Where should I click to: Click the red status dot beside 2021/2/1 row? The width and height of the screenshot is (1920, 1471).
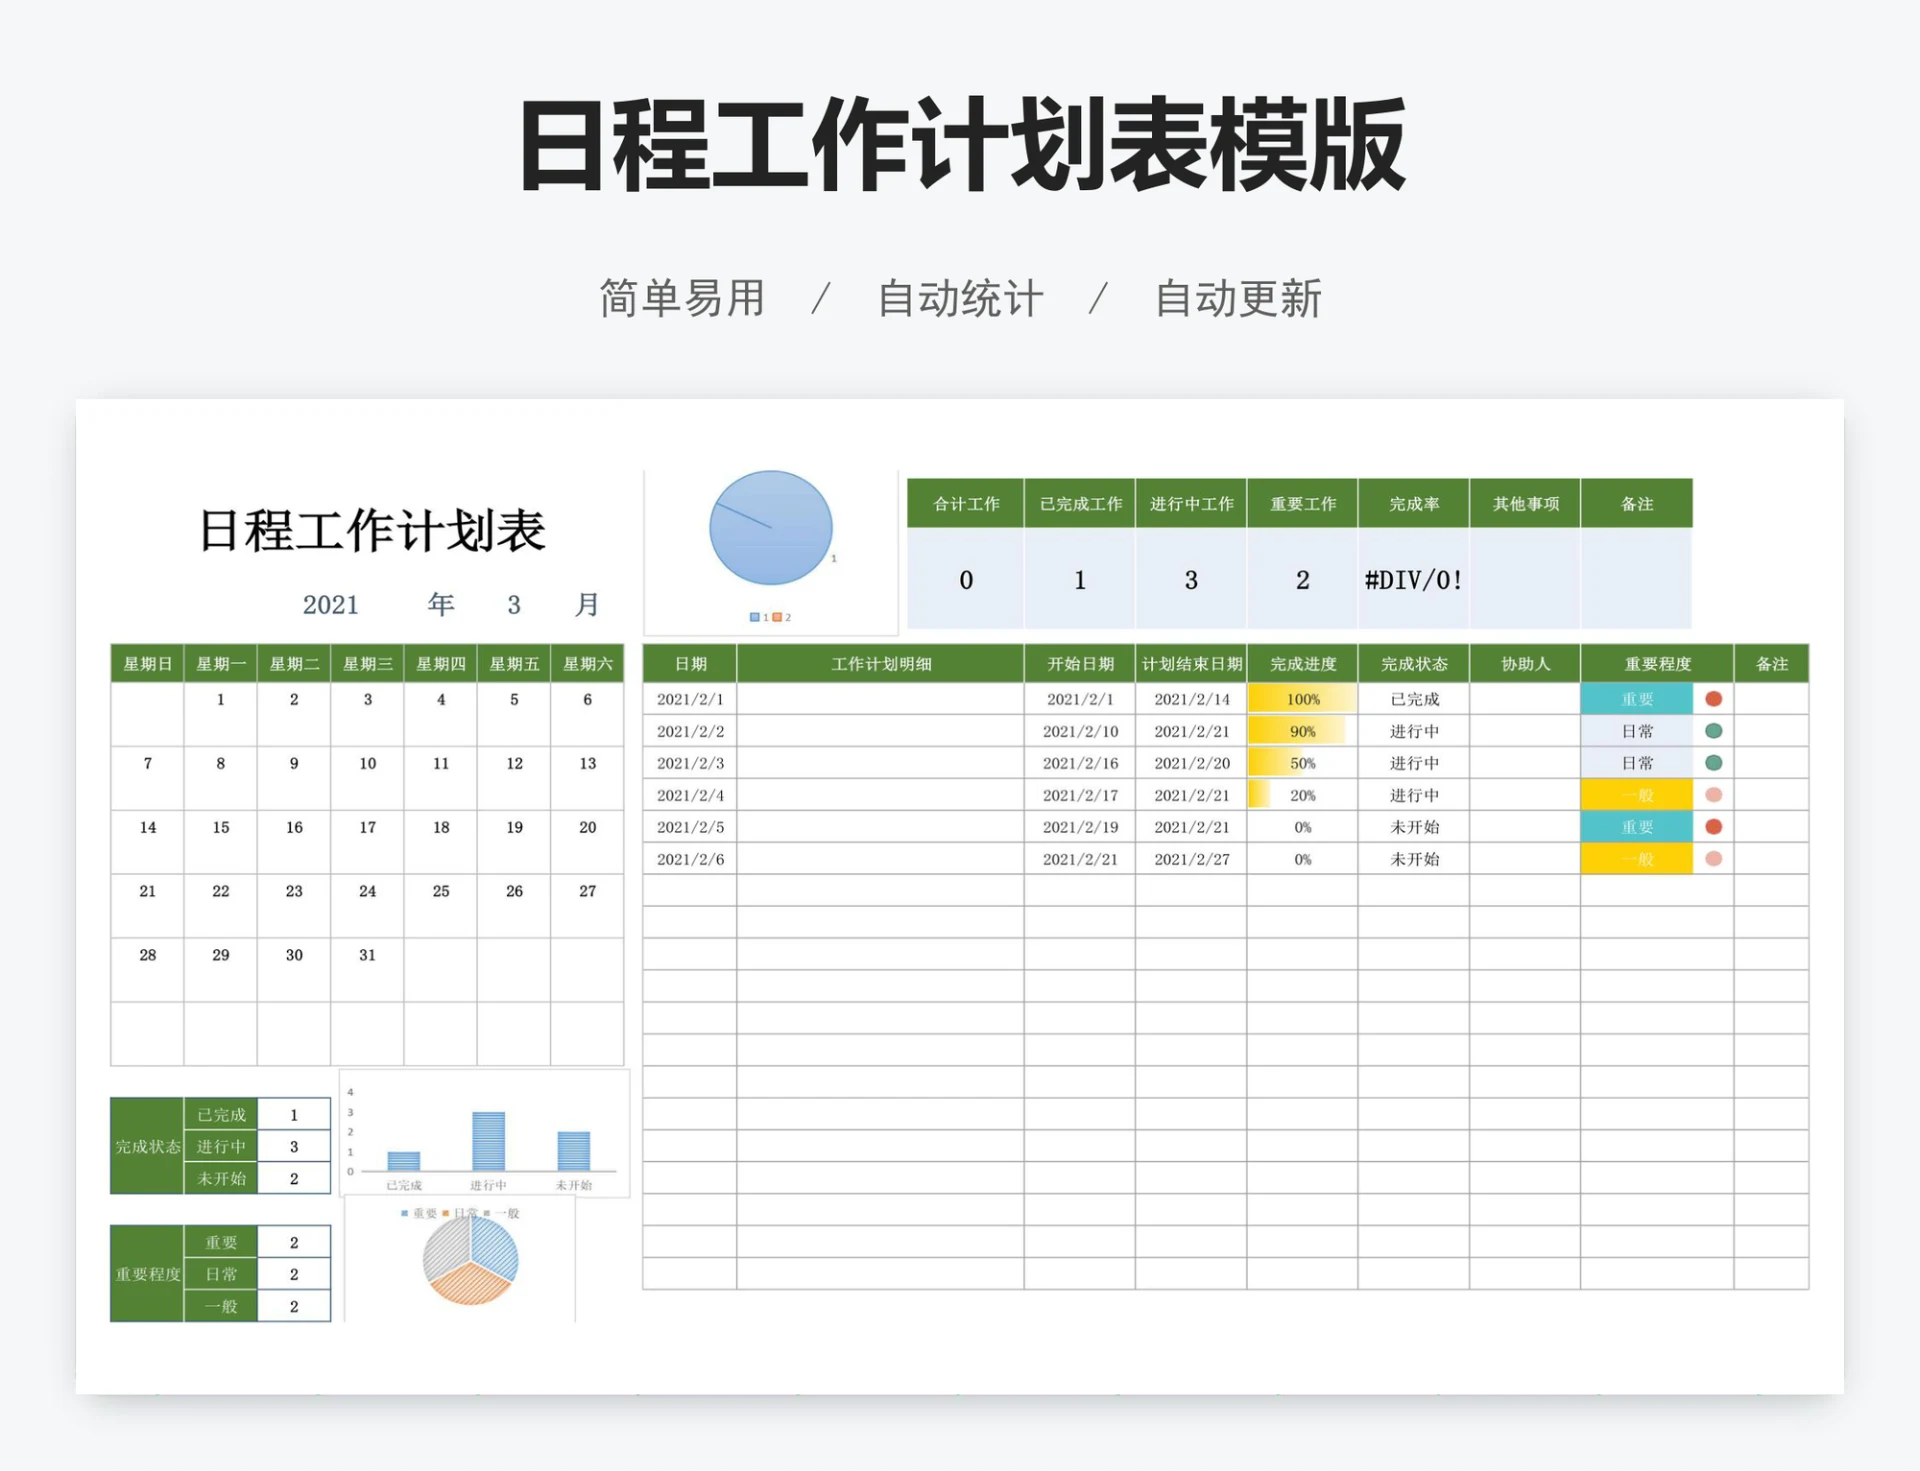pyautogui.click(x=1712, y=700)
